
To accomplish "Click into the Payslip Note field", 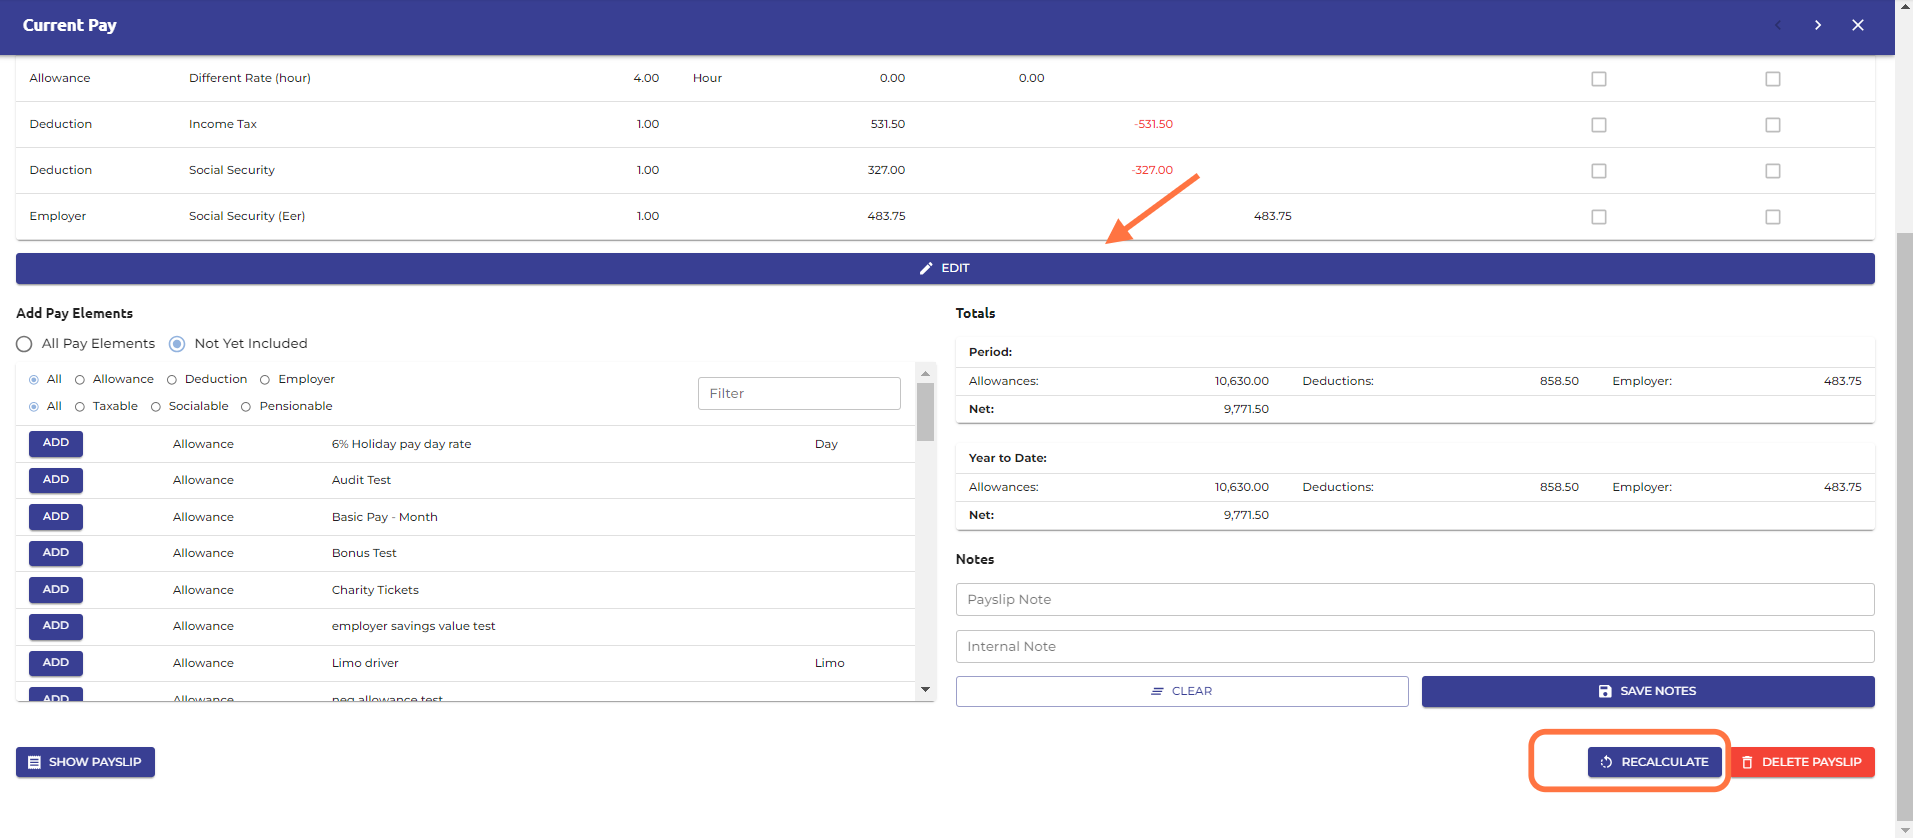I will (1415, 600).
